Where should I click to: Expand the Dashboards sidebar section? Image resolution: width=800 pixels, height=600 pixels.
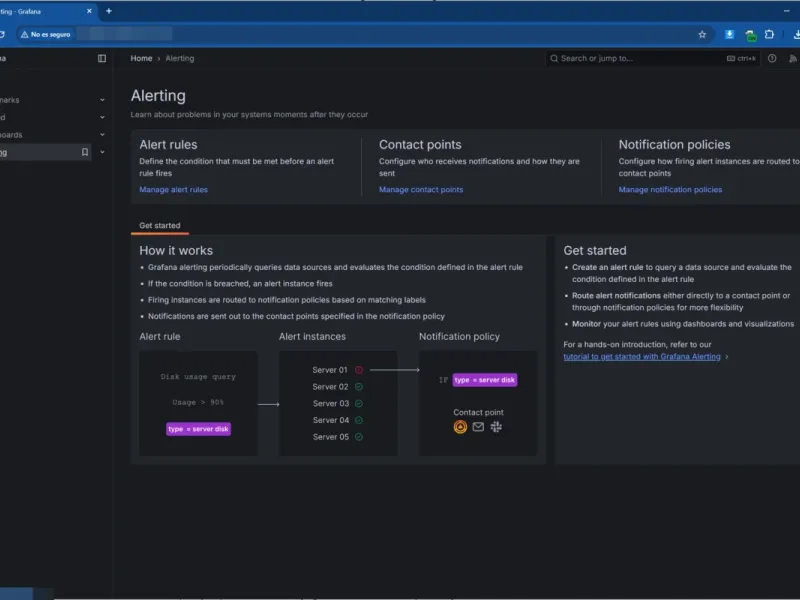click(x=102, y=135)
